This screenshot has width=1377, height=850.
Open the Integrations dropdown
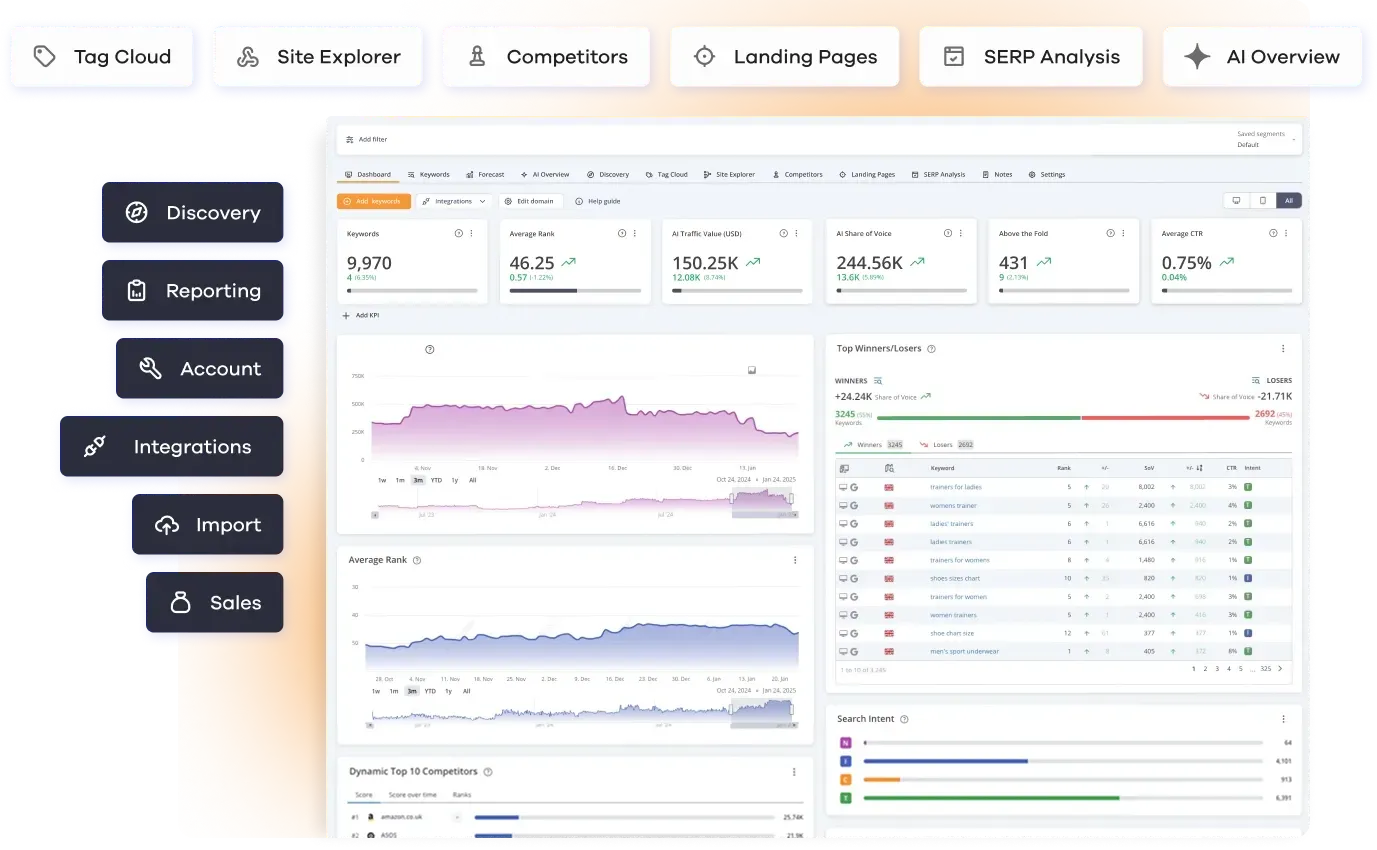(x=453, y=200)
